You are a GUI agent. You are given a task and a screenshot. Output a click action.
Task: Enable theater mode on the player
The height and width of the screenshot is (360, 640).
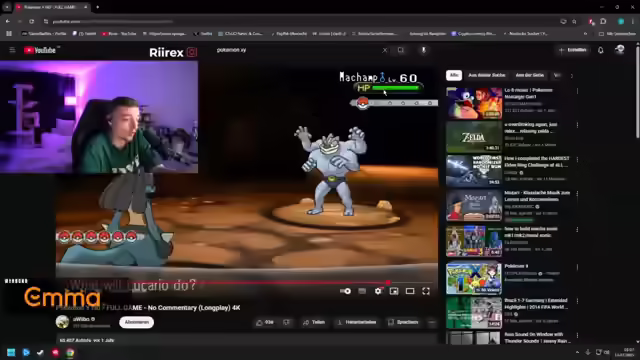[x=410, y=291]
